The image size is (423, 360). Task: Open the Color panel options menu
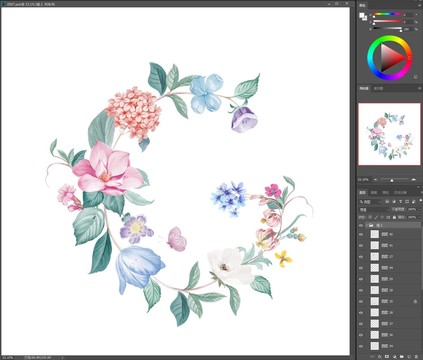coord(419,5)
